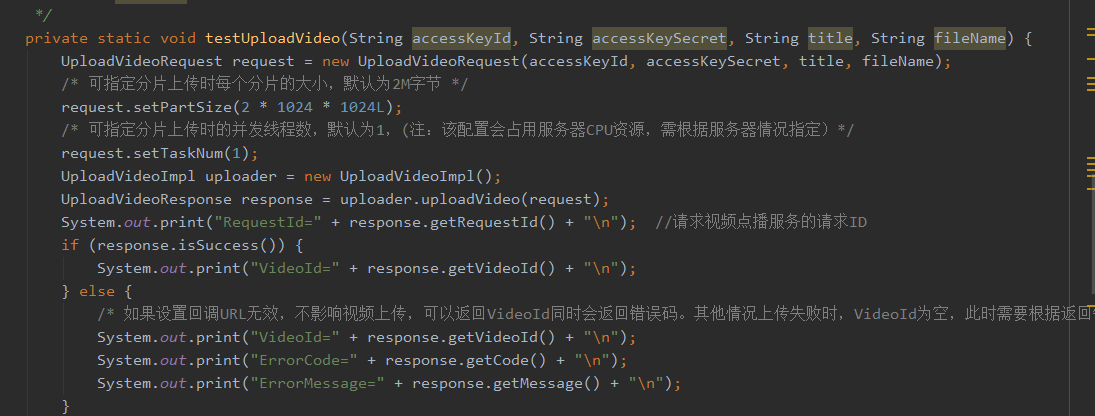Viewport: 1095px width, 416px height.
Task: Click the testUploadVideo method name
Action: point(272,39)
